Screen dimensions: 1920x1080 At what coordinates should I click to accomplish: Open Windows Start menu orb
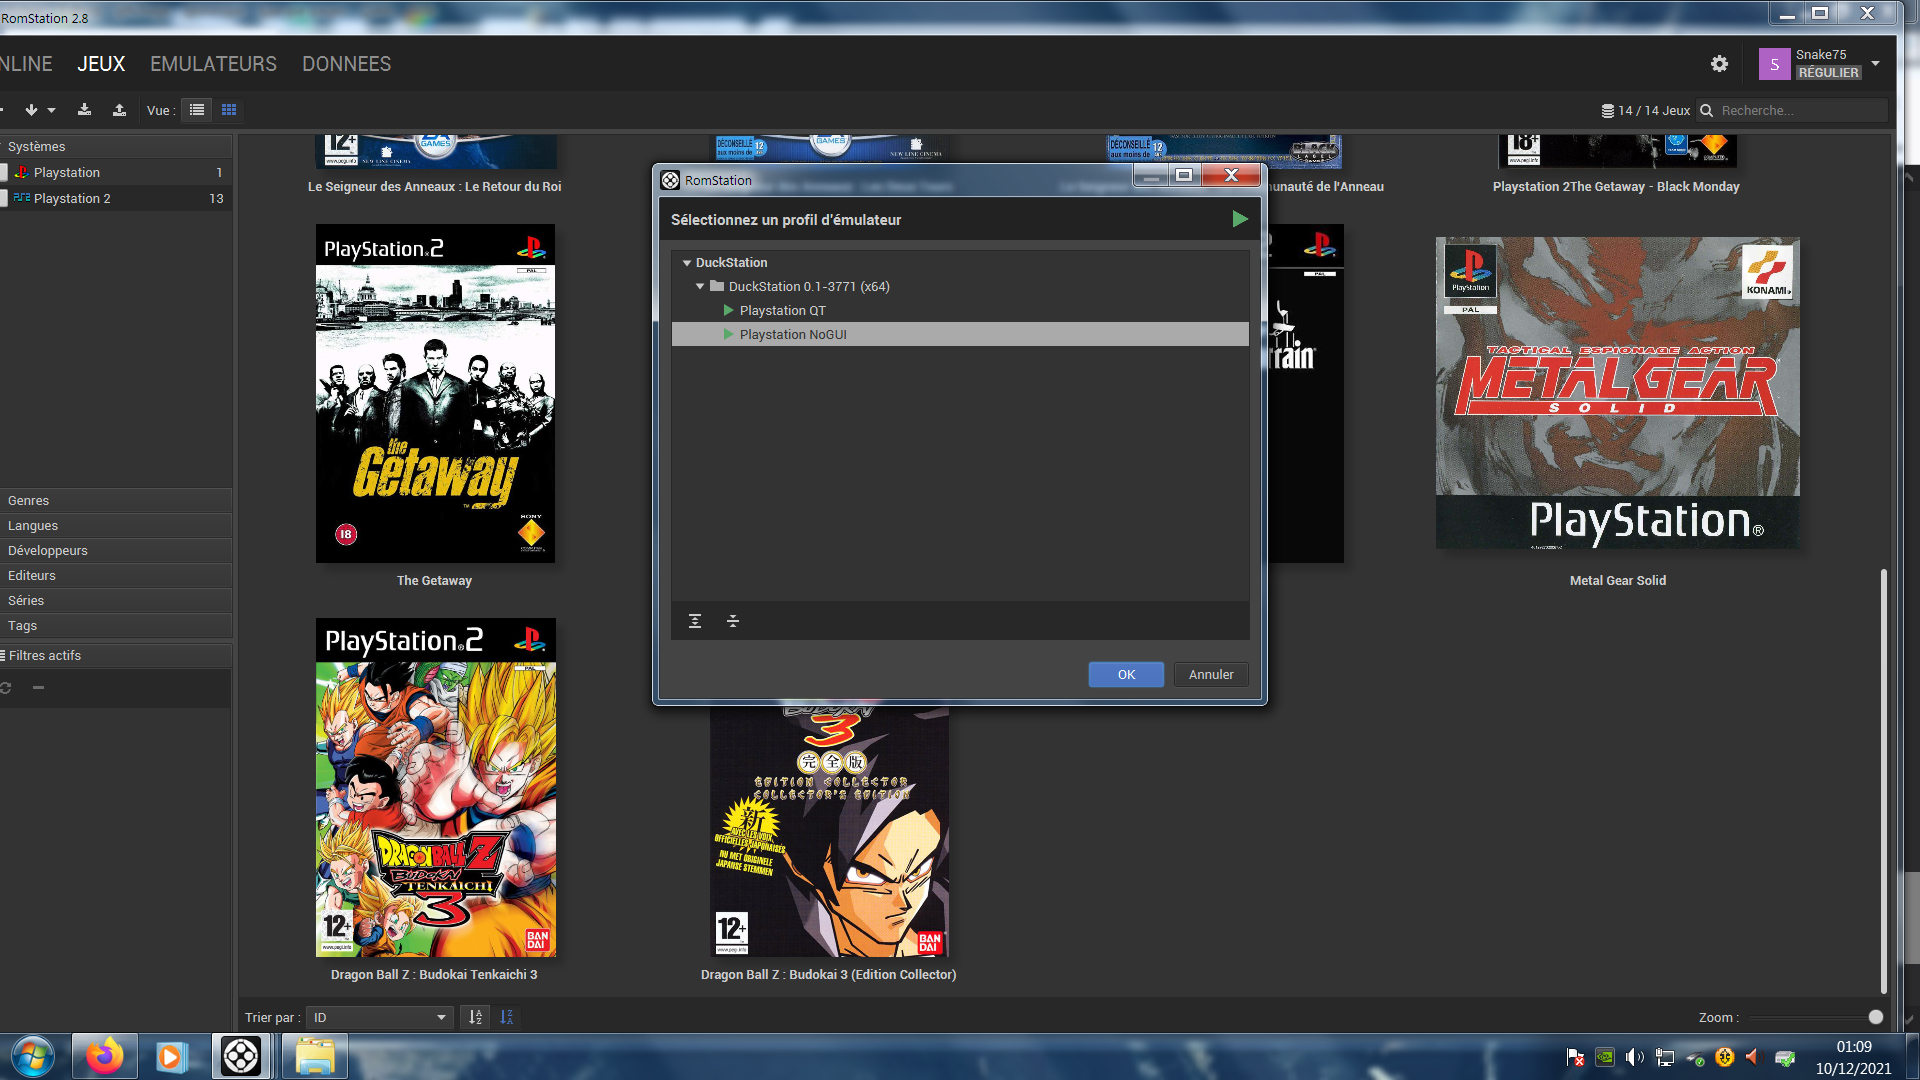32,1056
